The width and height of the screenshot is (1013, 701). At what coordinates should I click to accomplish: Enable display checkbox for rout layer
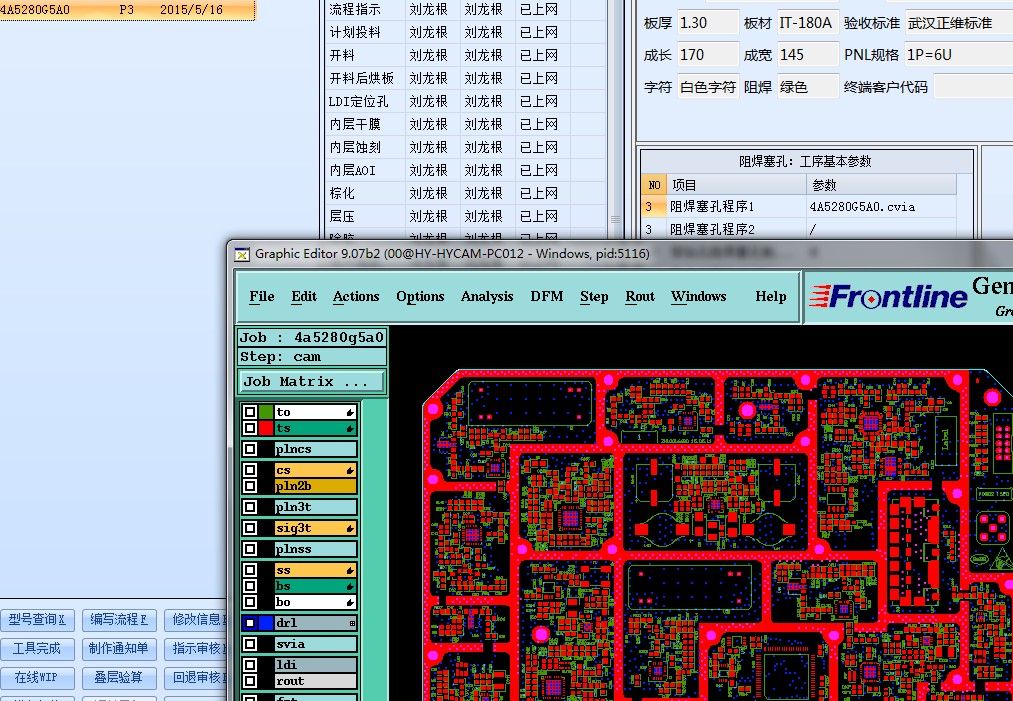coord(250,681)
